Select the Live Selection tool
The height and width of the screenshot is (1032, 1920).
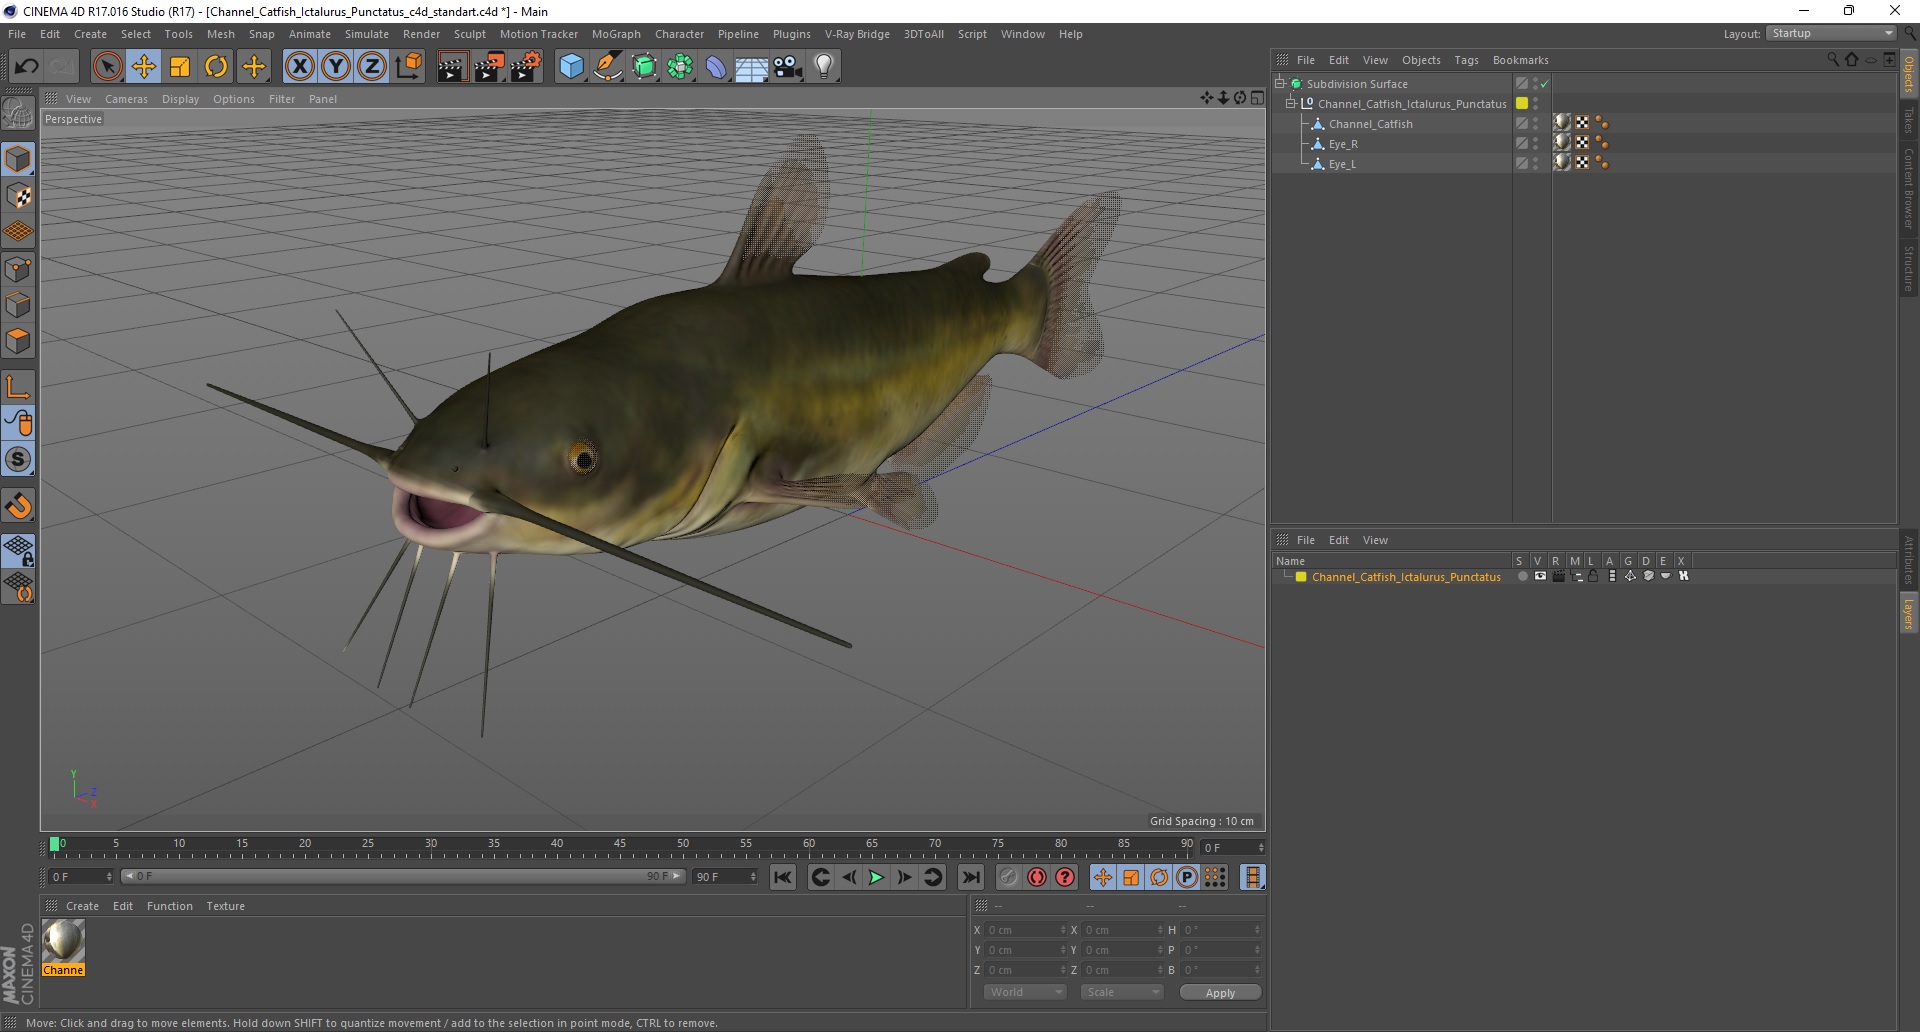click(x=107, y=67)
